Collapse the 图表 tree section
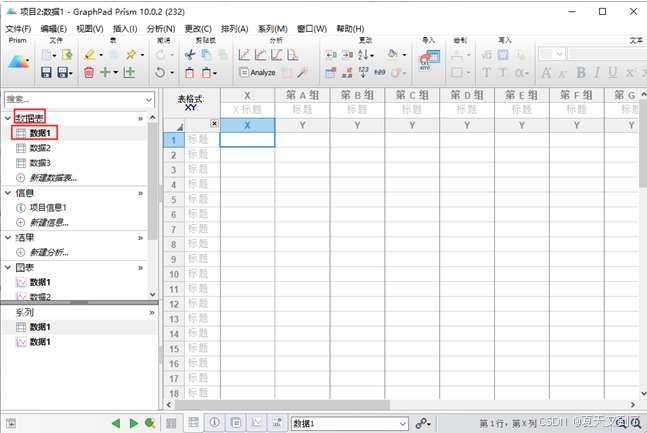This screenshot has height=433, width=647. 8,267
